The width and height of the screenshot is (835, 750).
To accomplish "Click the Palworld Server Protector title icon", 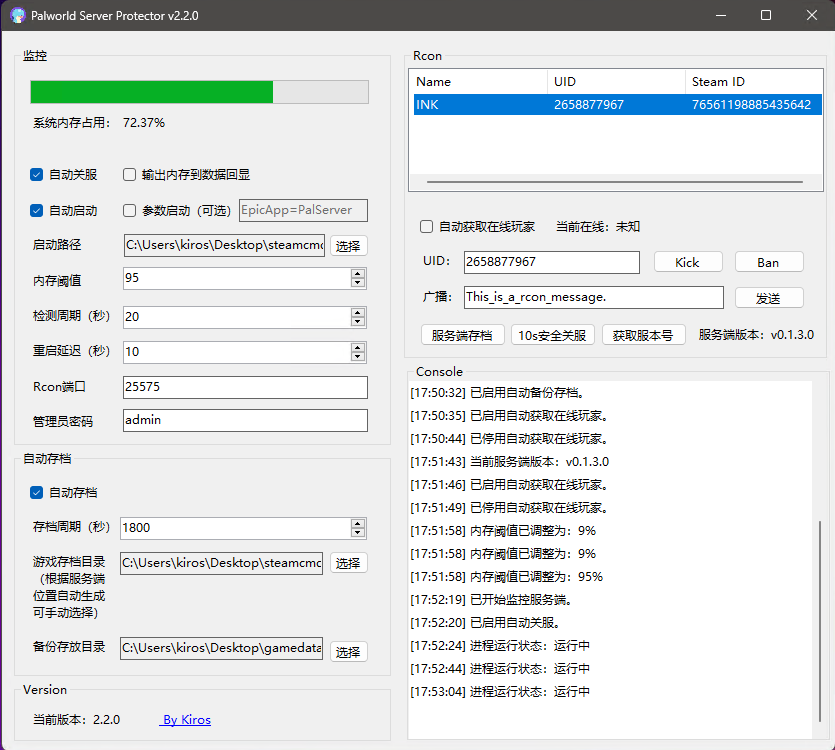I will pyautogui.click(x=18, y=15).
